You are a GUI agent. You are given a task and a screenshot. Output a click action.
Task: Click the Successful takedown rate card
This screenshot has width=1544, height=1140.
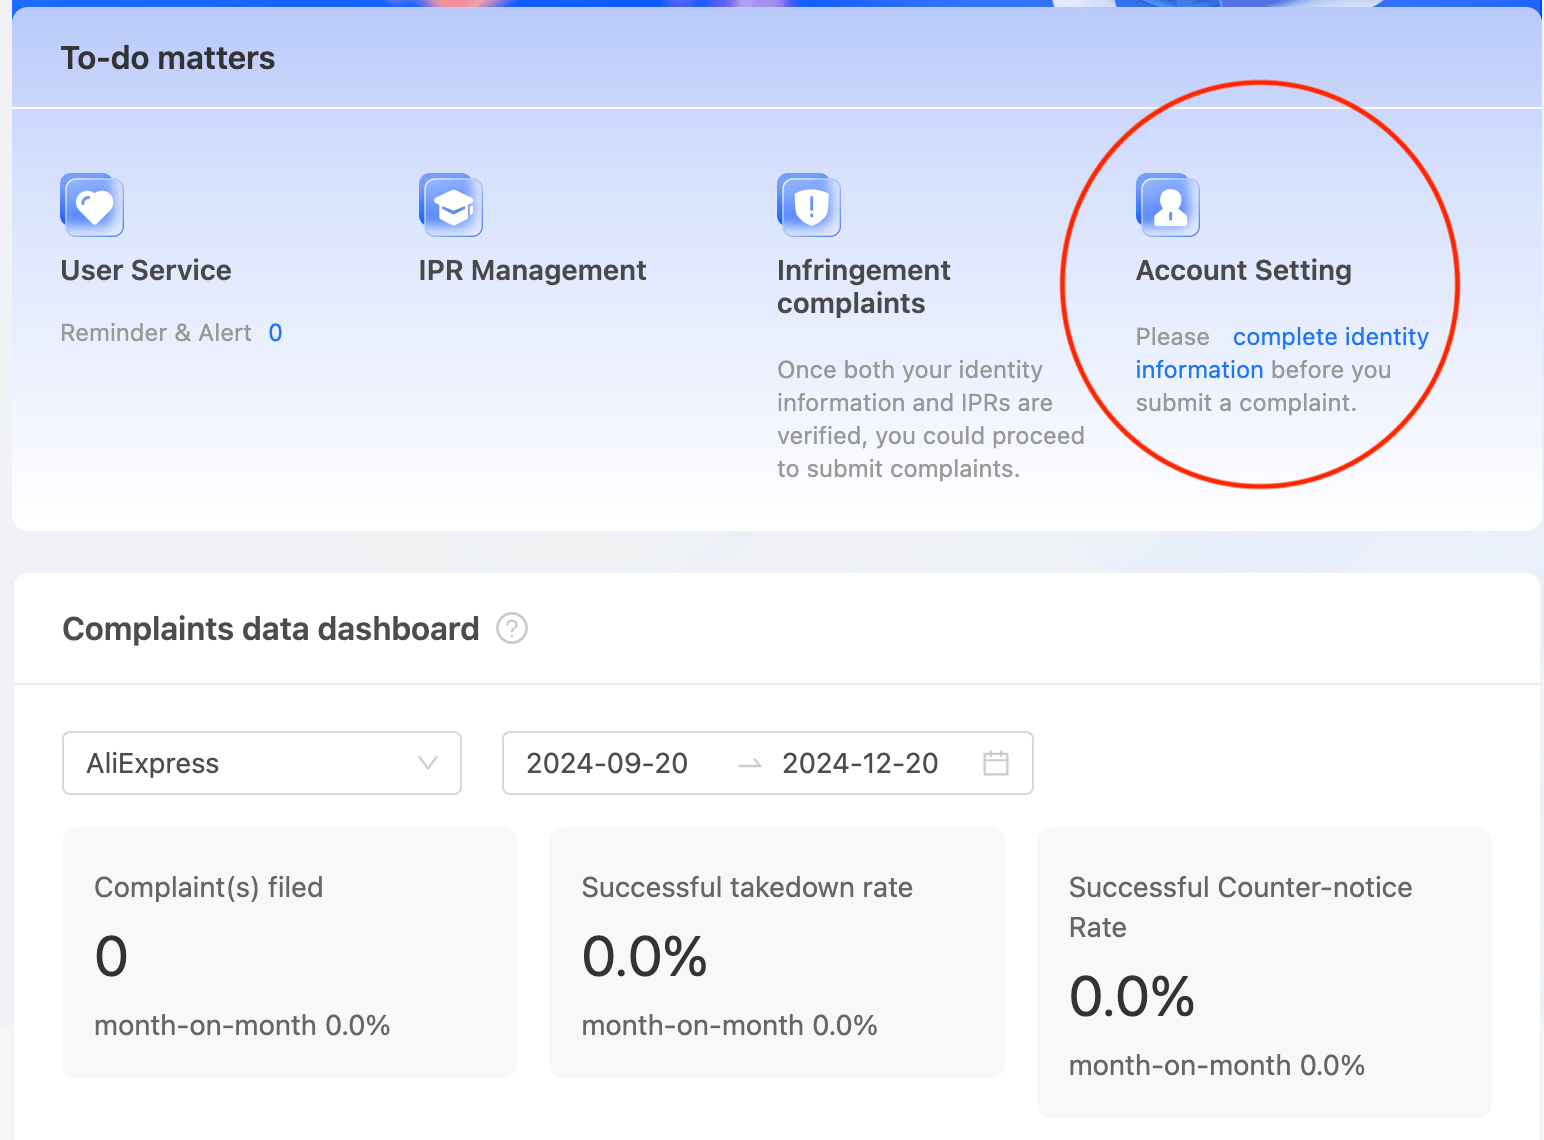coord(776,952)
